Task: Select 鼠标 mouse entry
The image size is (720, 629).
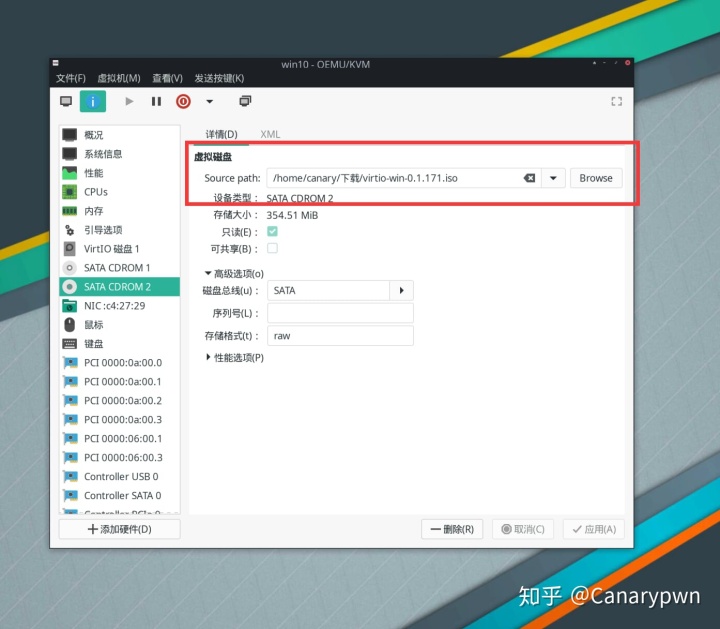Action: pyautogui.click(x=119, y=325)
